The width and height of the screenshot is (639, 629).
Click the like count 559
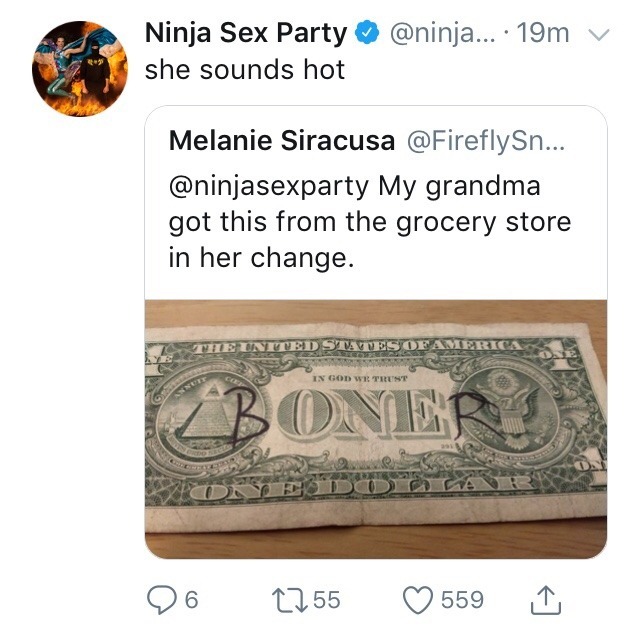462,600
